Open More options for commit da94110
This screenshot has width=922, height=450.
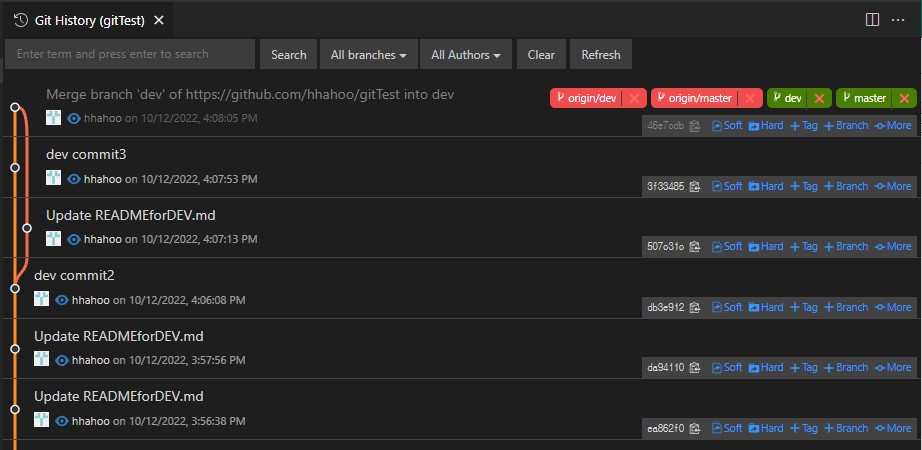click(x=893, y=367)
